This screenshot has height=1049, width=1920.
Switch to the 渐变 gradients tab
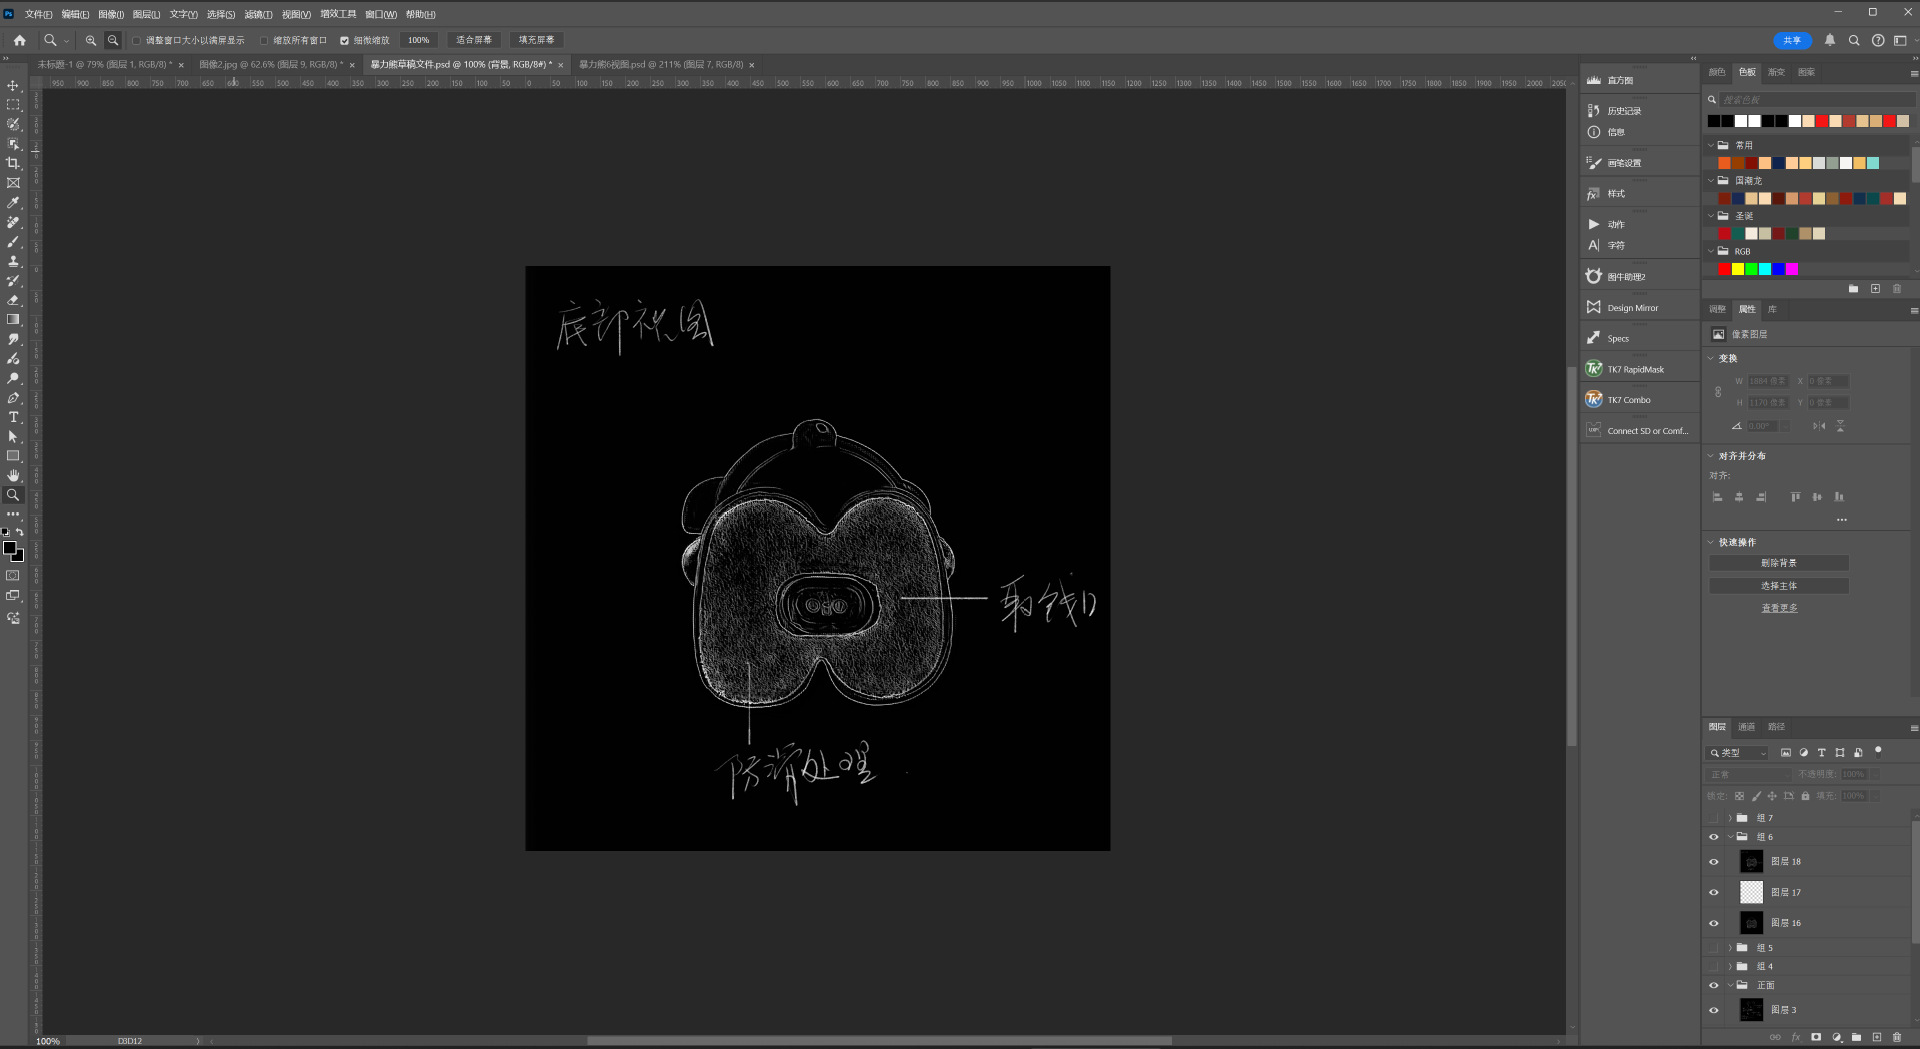coord(1776,72)
